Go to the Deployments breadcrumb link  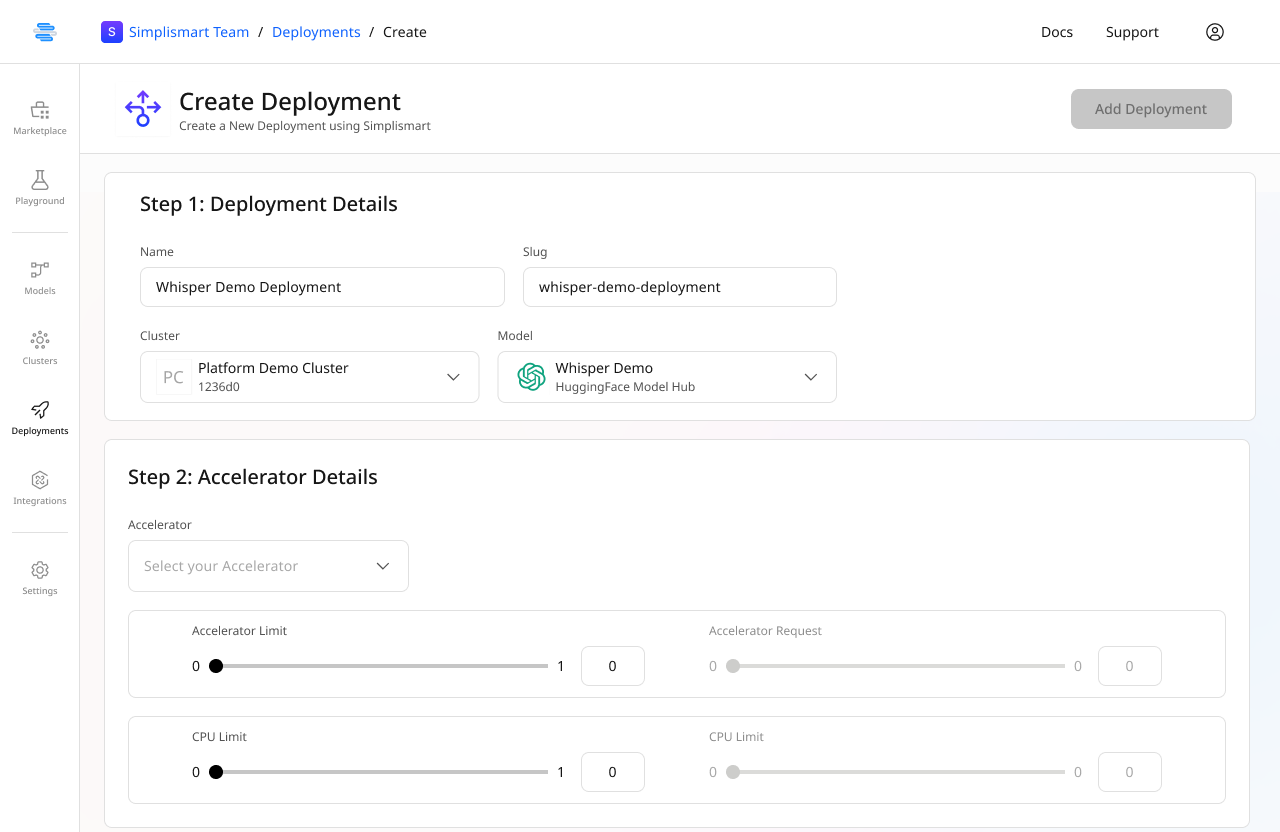pyautogui.click(x=316, y=32)
